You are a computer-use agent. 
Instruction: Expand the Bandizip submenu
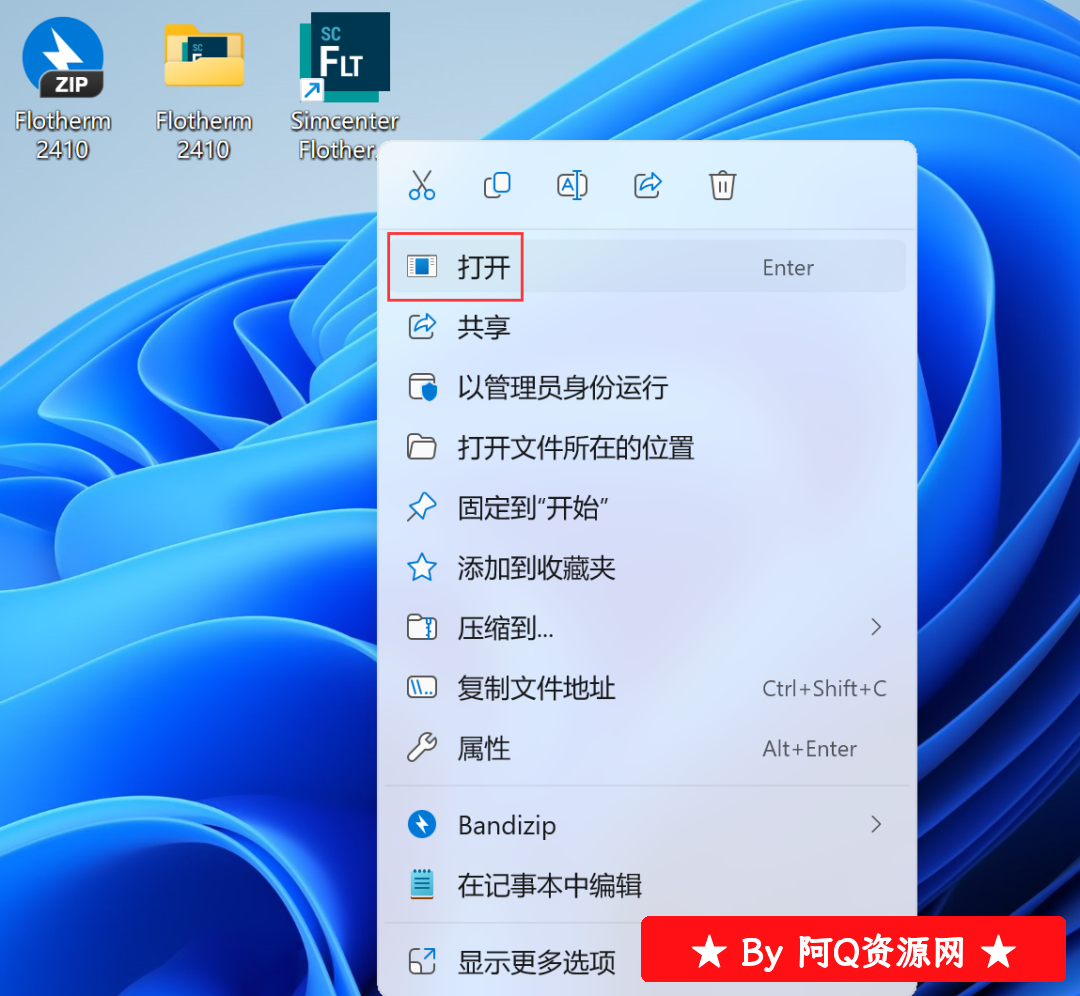647,824
